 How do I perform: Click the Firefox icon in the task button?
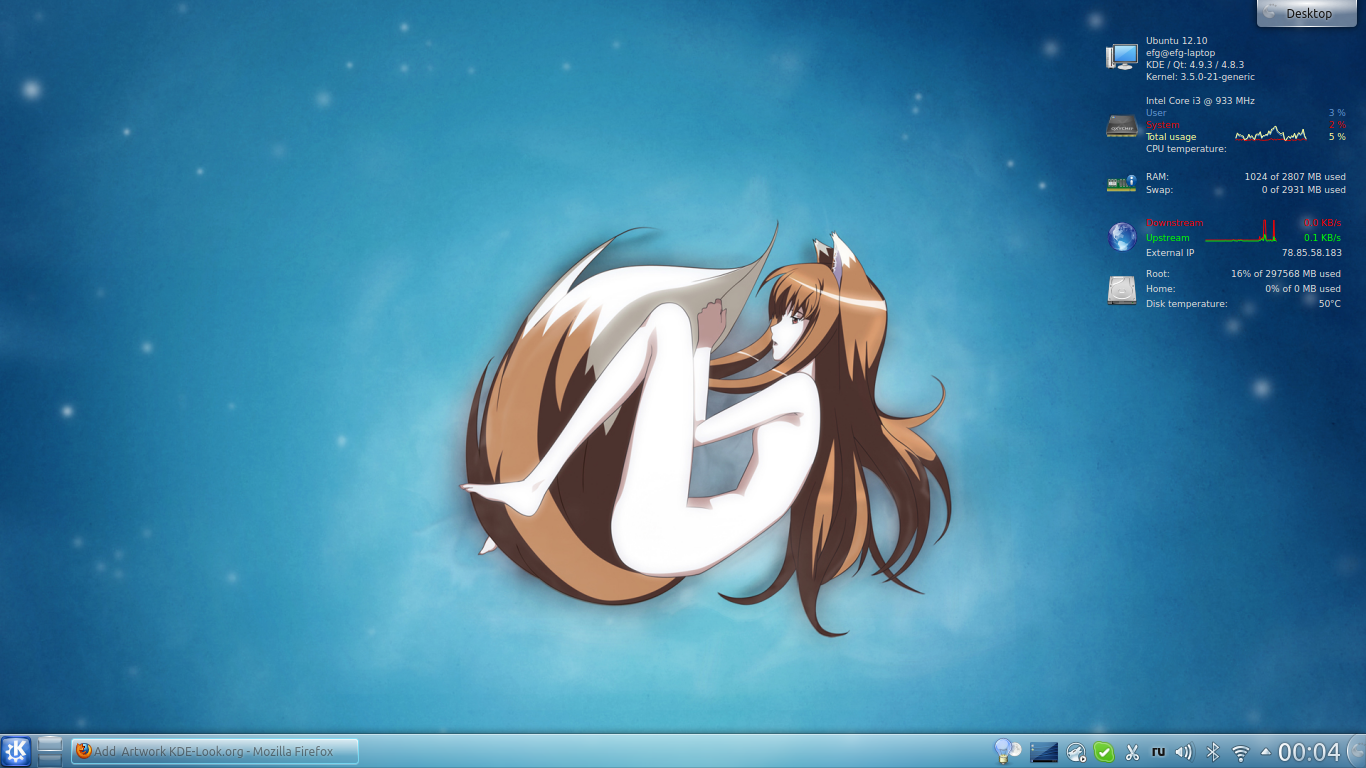[x=84, y=751]
